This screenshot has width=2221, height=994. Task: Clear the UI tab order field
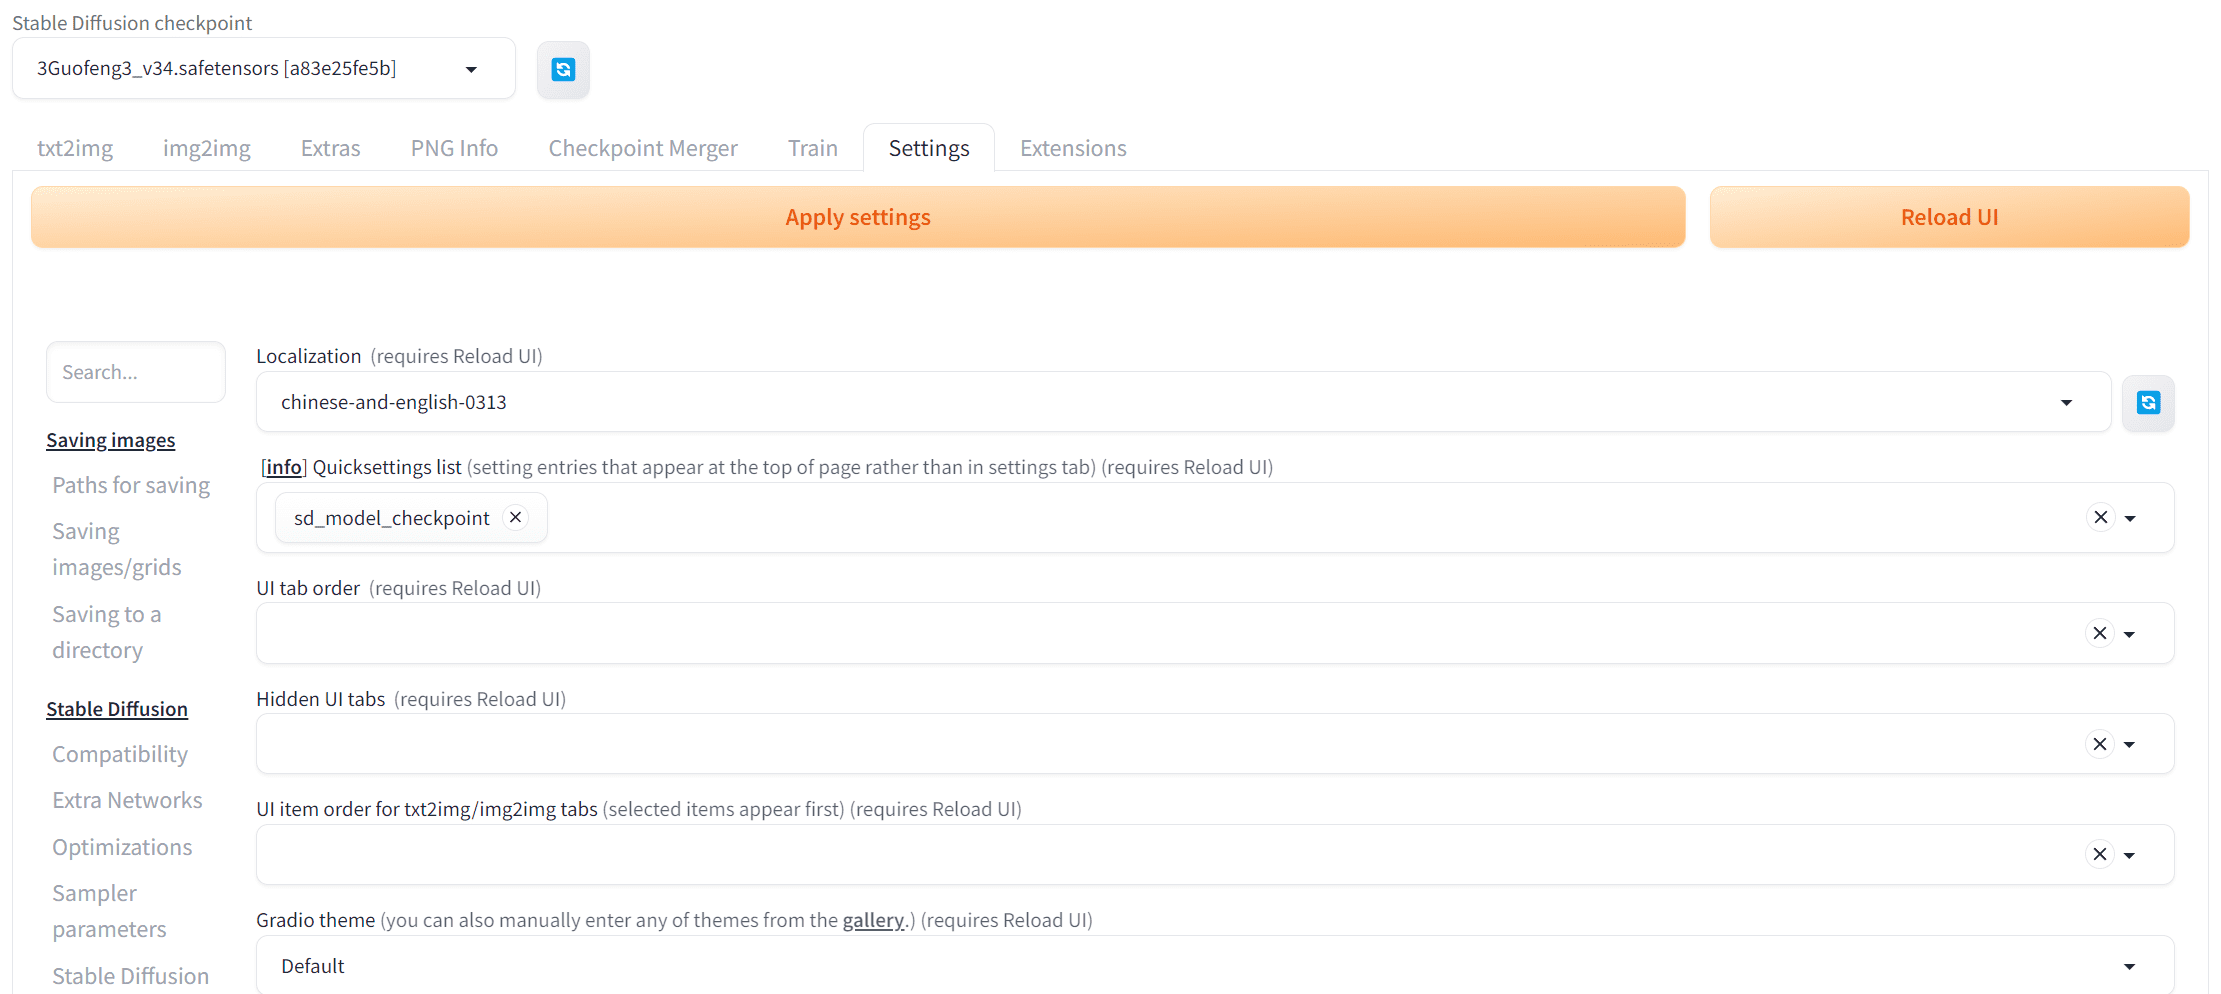tap(2100, 633)
